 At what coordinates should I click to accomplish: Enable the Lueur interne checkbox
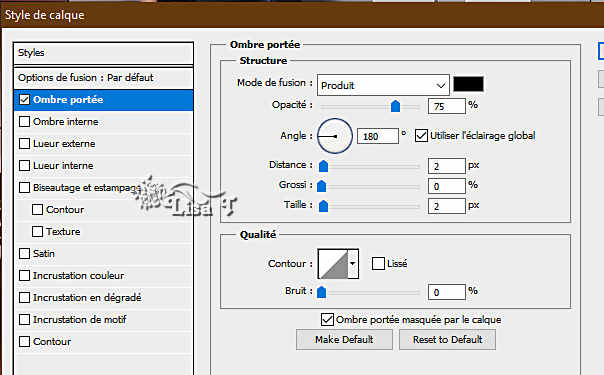tap(24, 166)
